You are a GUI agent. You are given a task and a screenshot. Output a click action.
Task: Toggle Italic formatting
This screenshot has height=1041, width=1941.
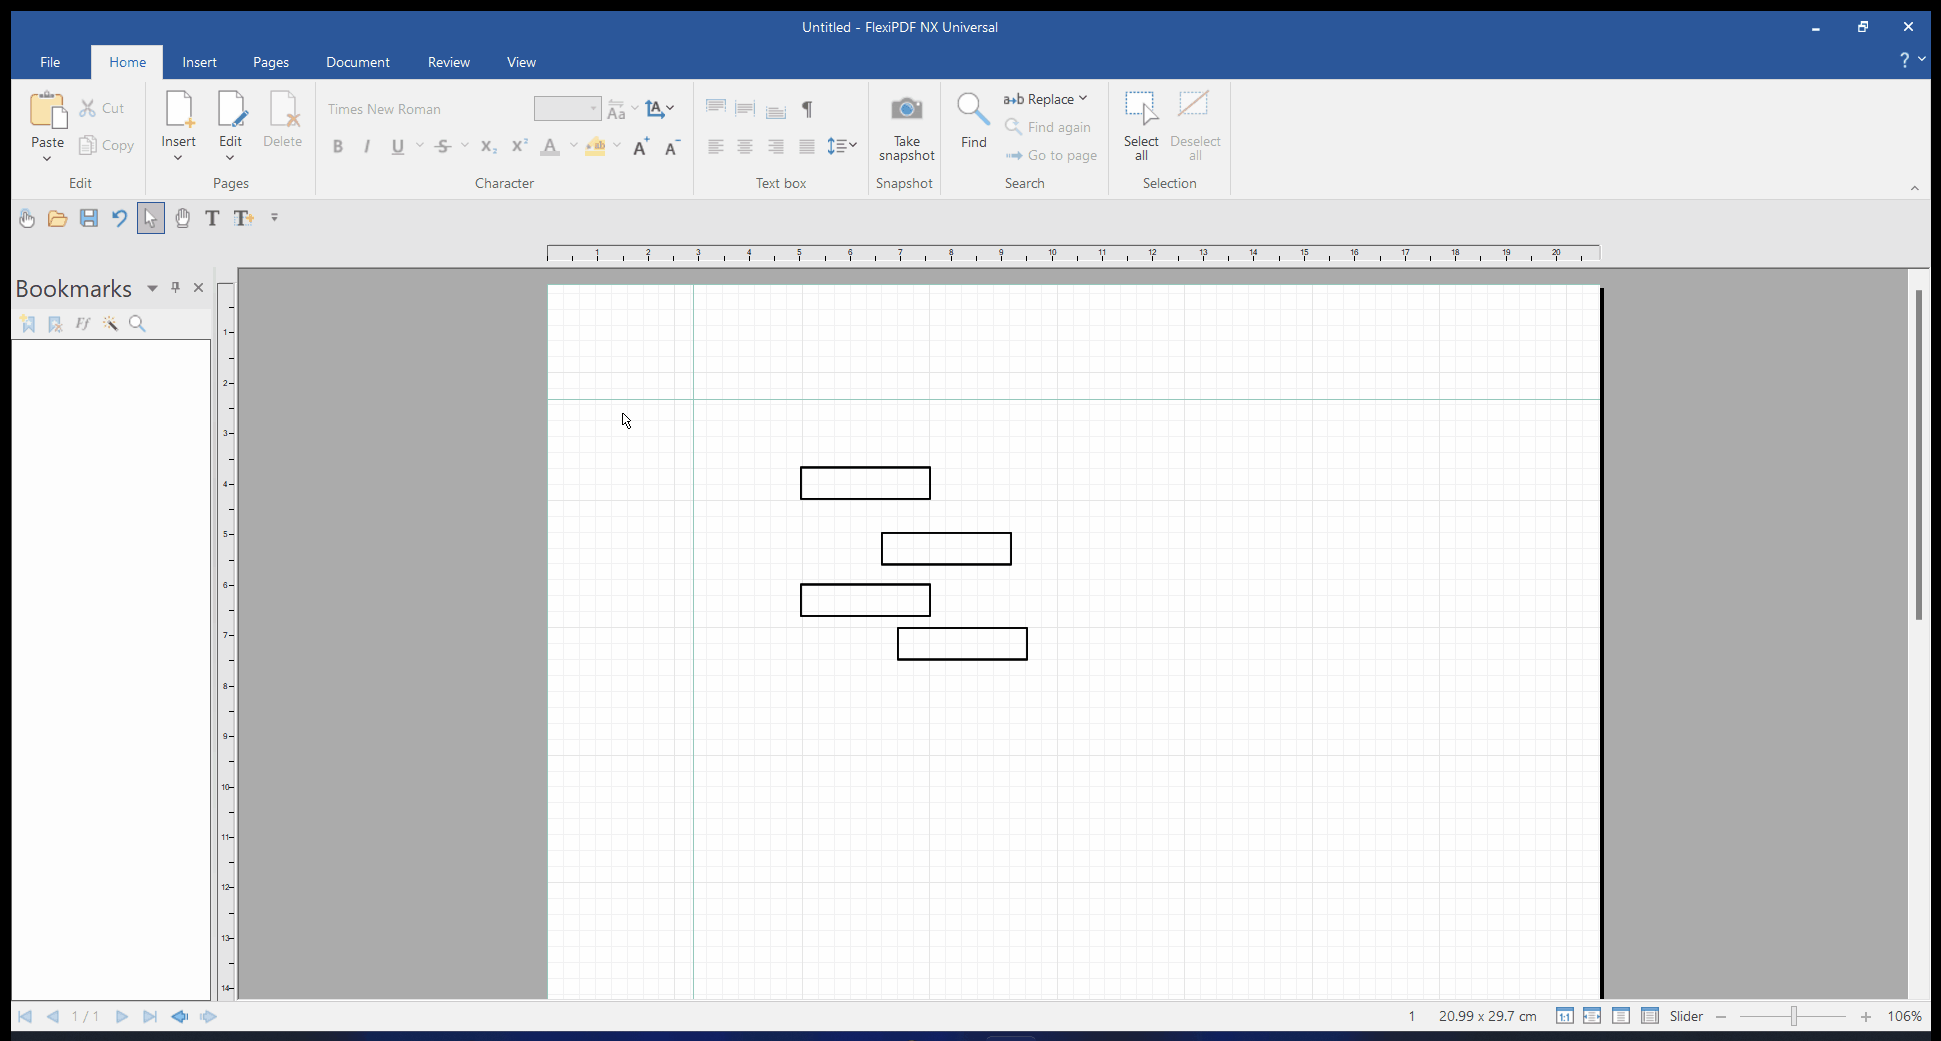pos(367,147)
